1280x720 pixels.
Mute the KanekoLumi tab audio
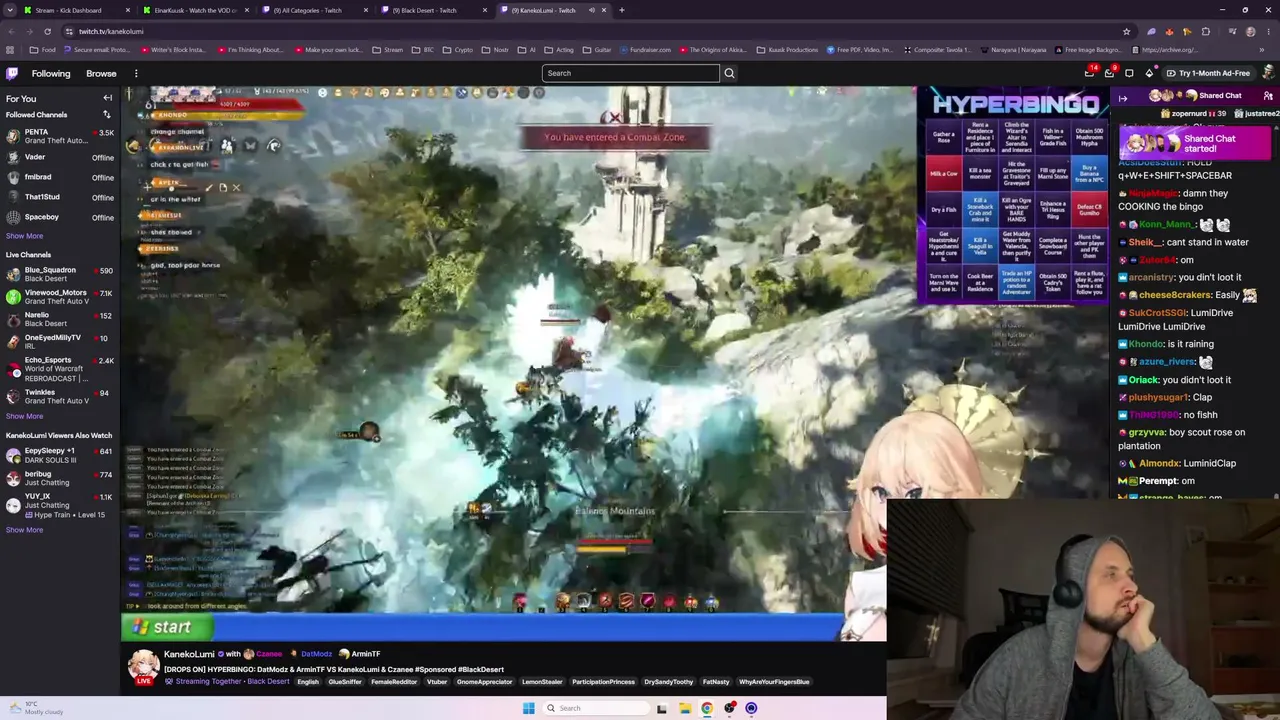(592, 10)
